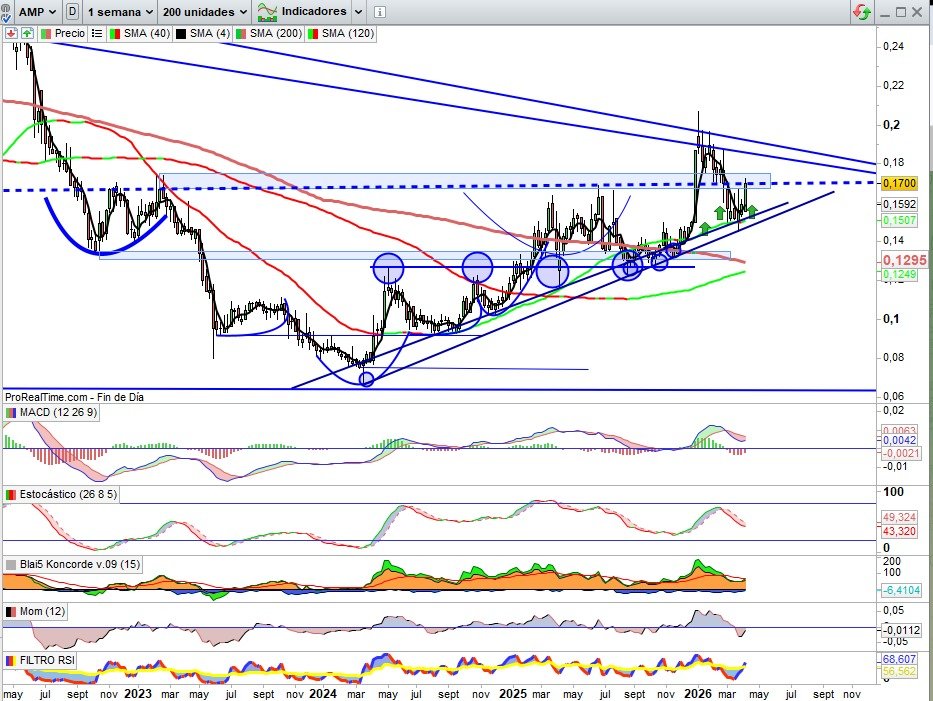933x701 pixels.
Task: Click the SMA (200) color swatch
Action: tap(242, 34)
